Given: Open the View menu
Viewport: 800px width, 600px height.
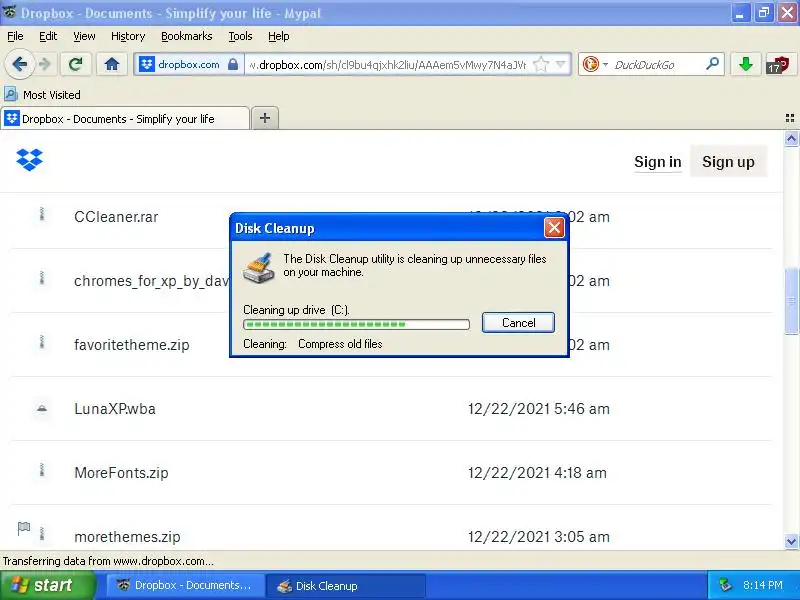Looking at the screenshot, I should click(x=84, y=36).
